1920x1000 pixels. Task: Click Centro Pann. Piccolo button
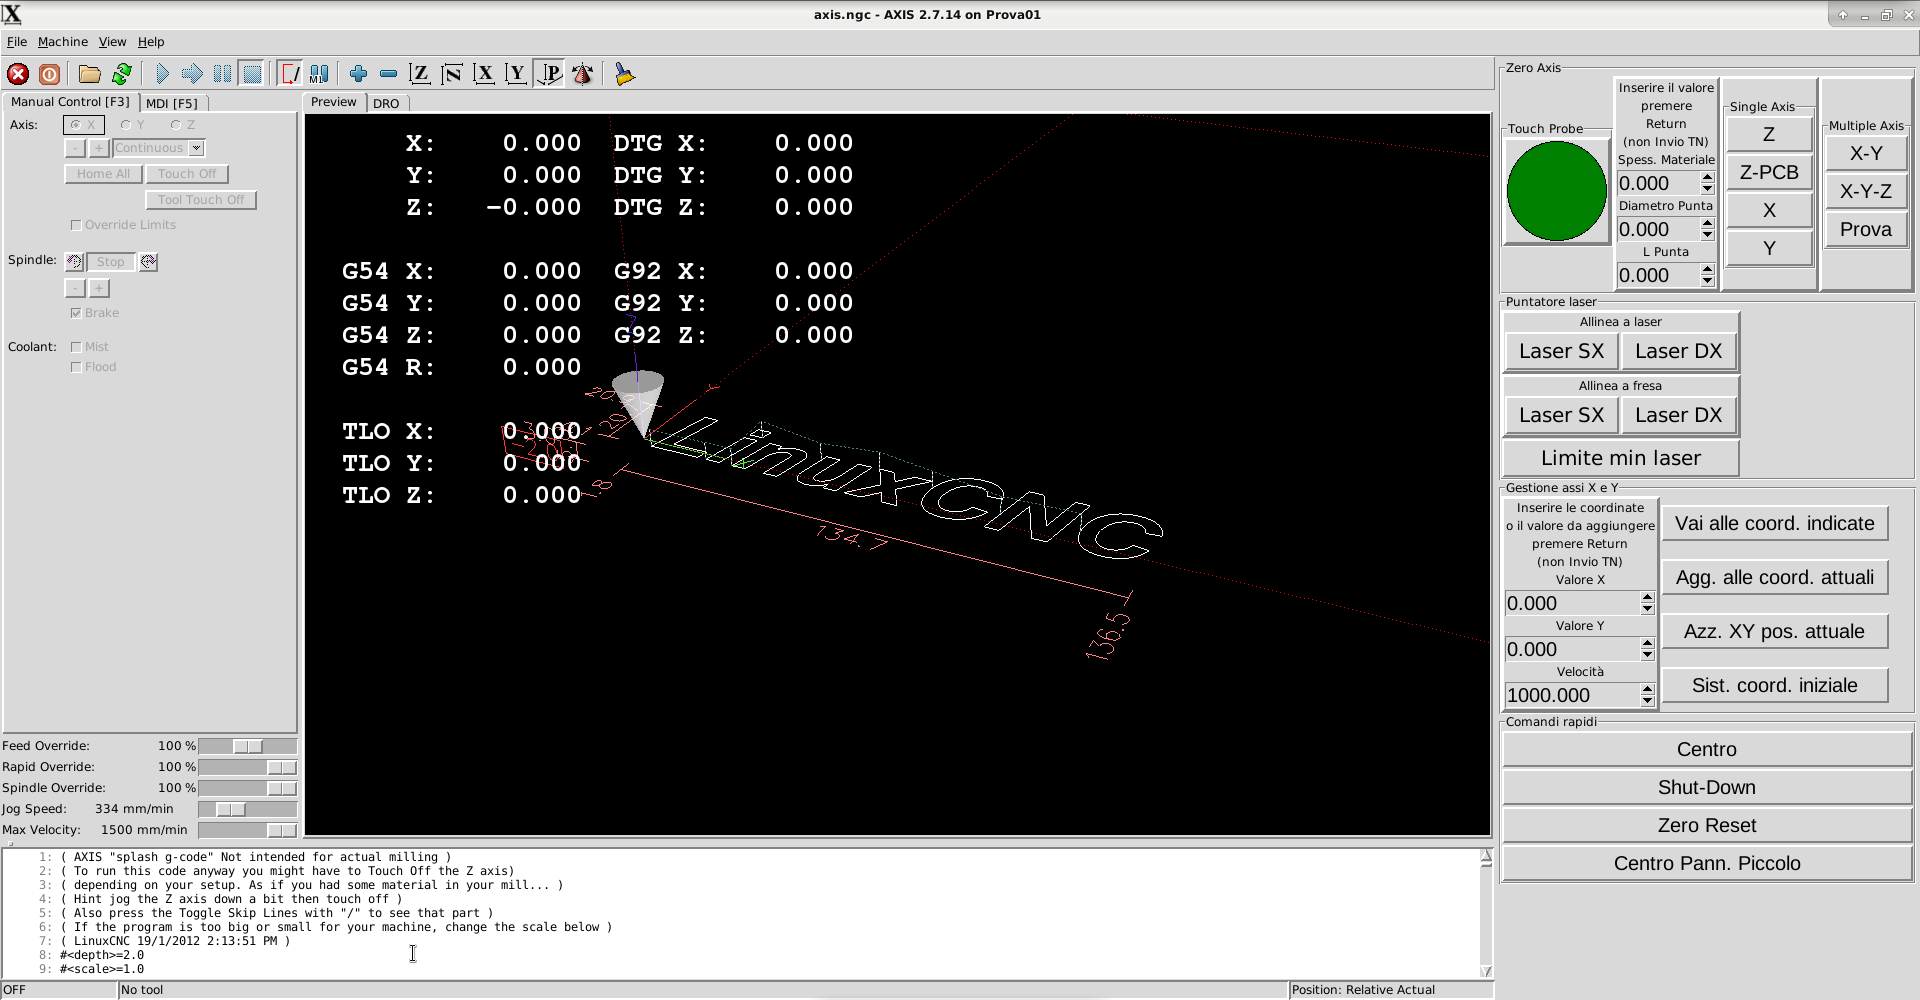coord(1706,863)
